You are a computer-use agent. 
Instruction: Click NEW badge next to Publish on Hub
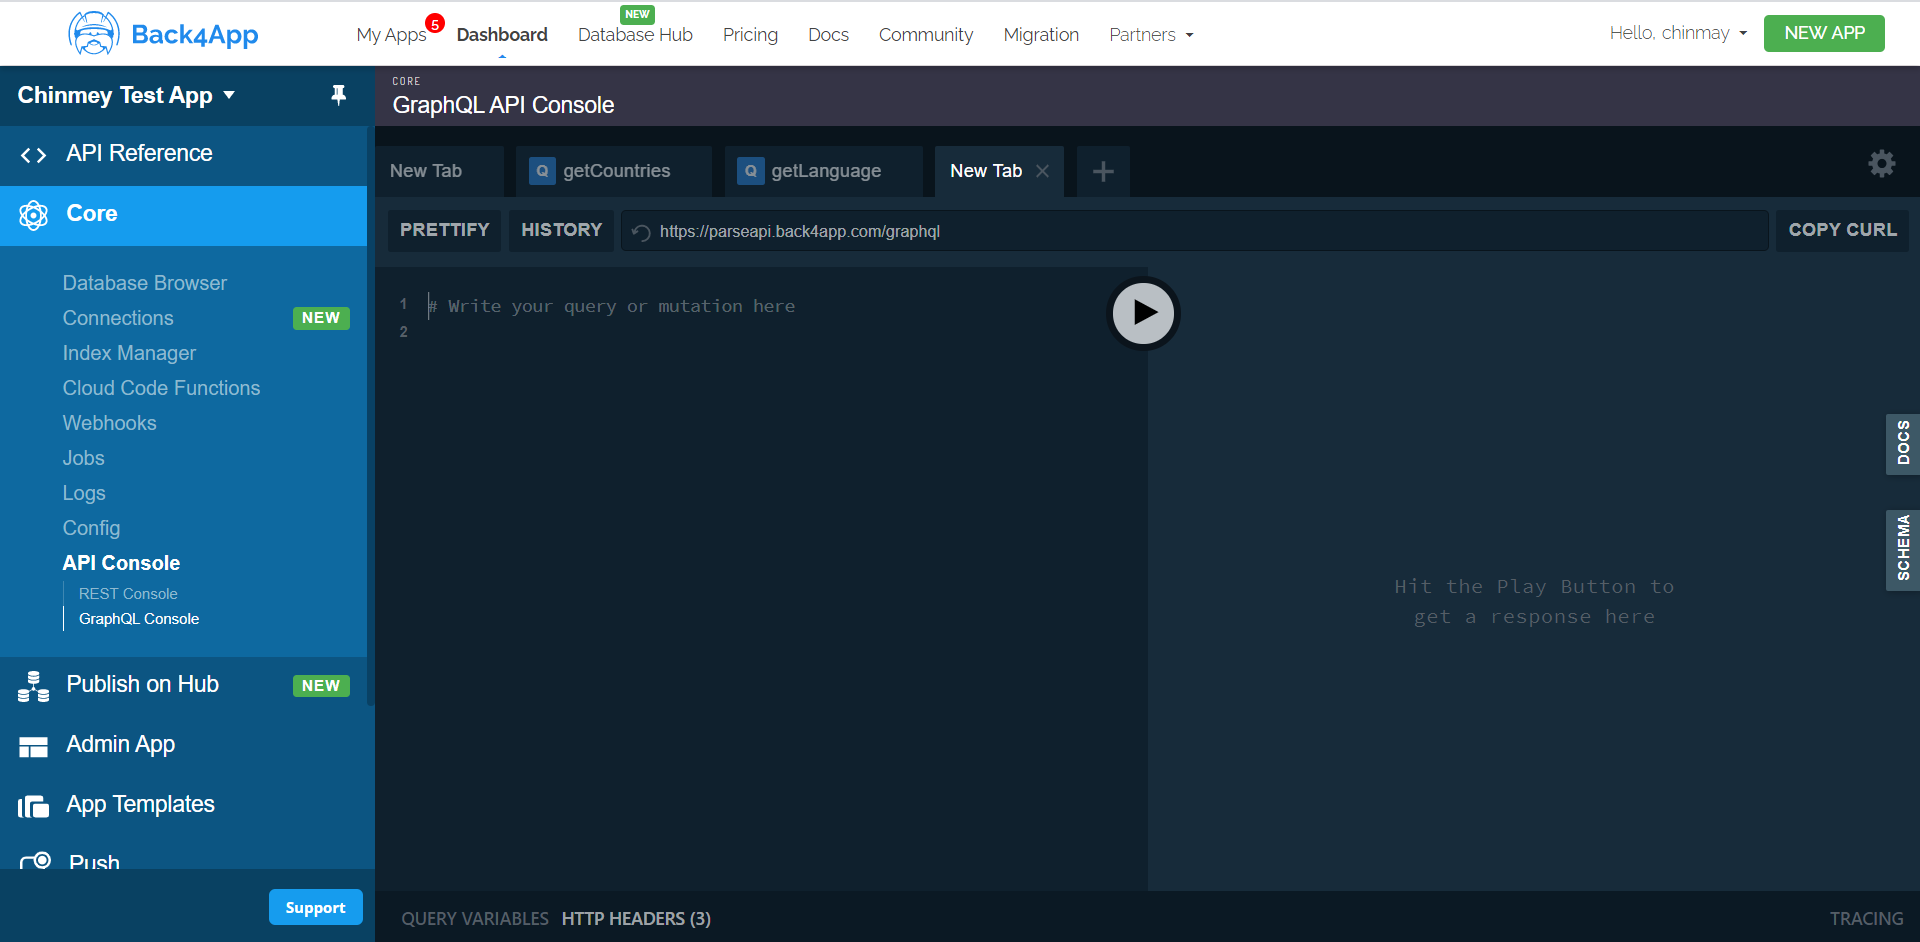point(321,686)
